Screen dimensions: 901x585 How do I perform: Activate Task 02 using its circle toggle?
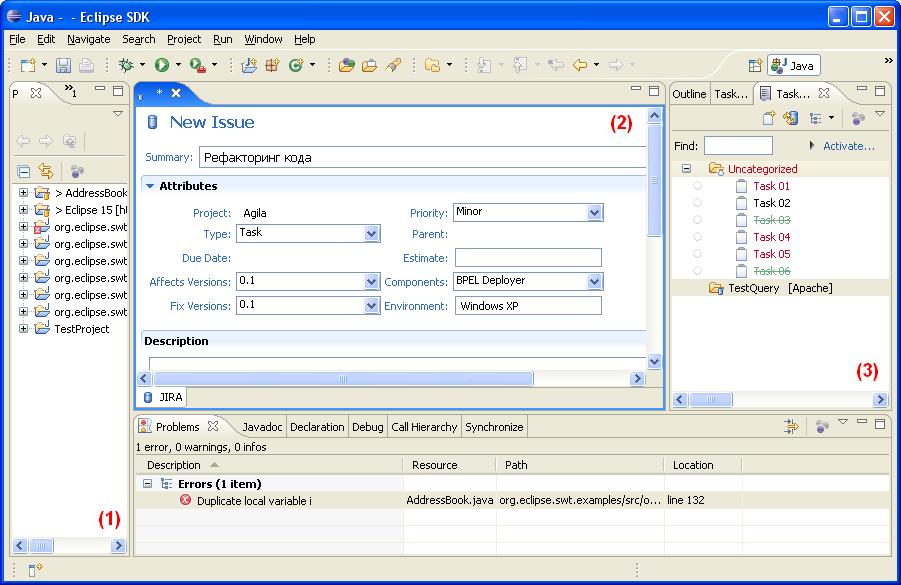point(698,203)
